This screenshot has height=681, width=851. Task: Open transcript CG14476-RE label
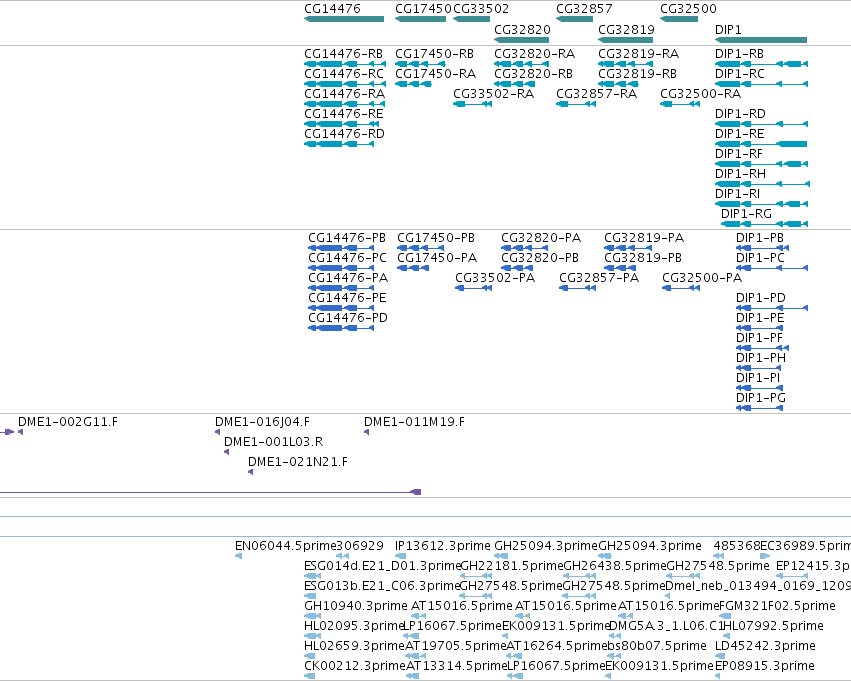pyautogui.click(x=344, y=114)
